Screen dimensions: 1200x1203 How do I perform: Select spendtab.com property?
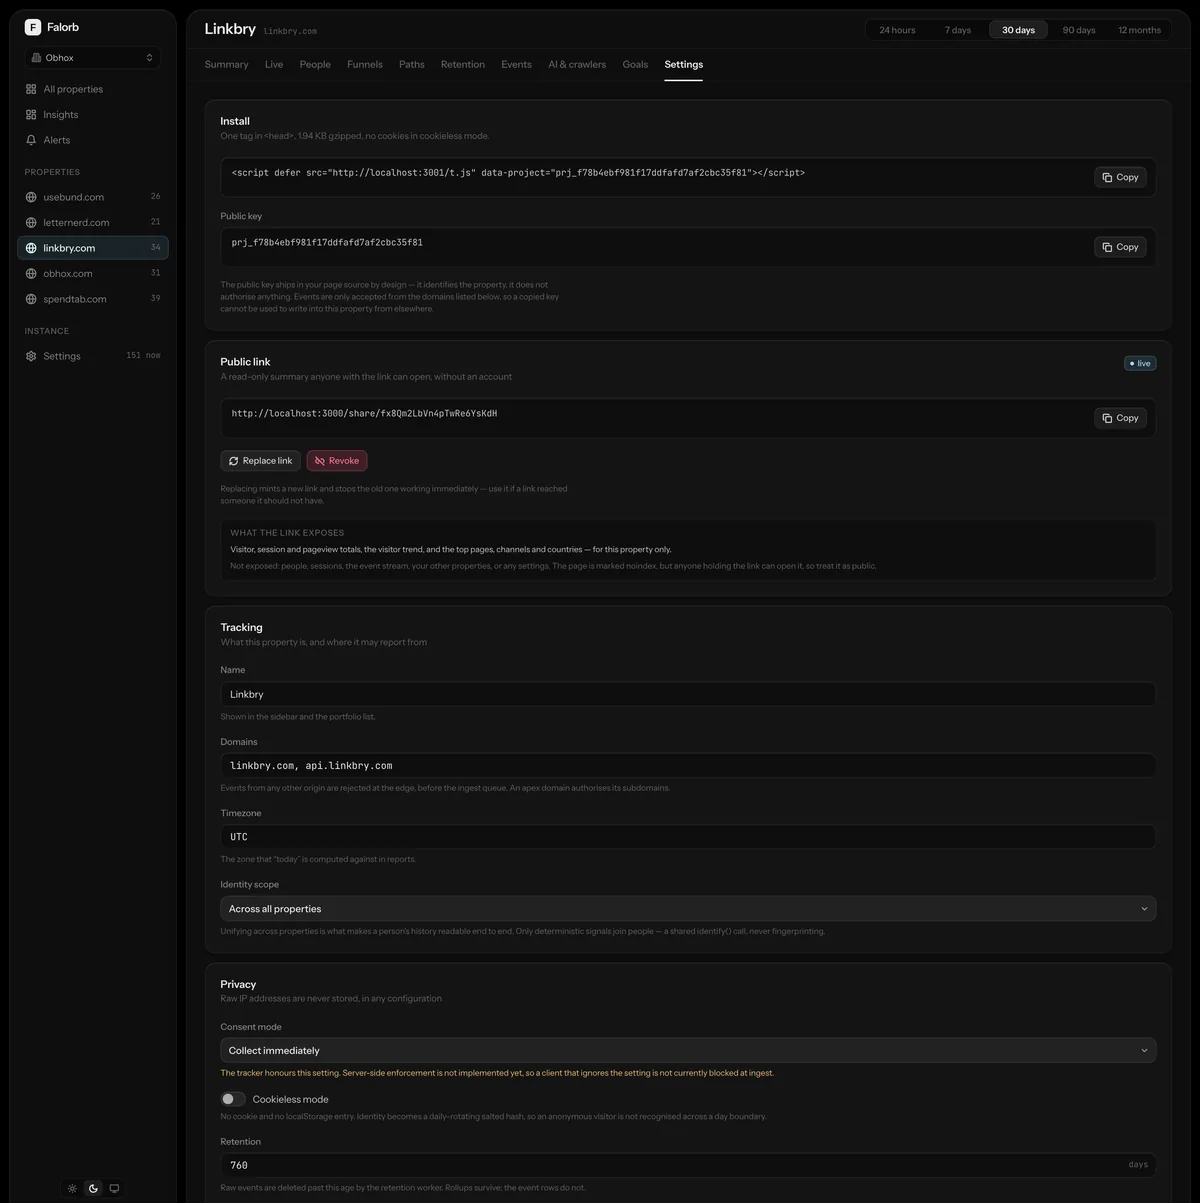[93, 299]
